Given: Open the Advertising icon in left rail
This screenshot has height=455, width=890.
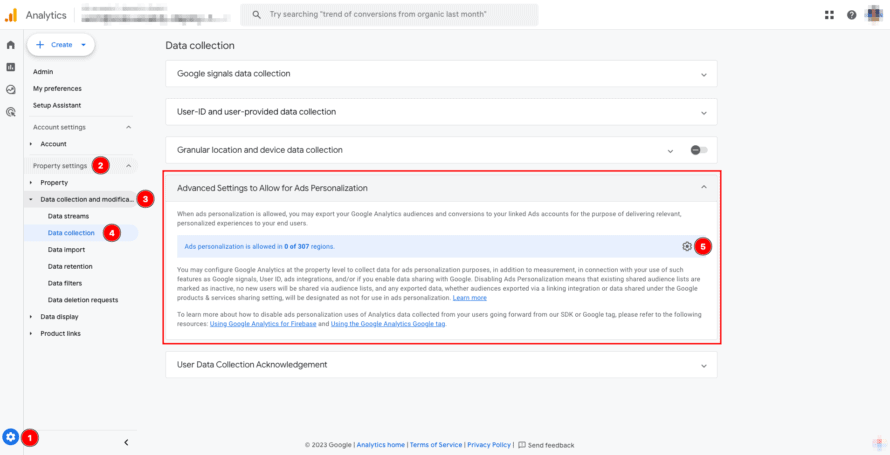Looking at the screenshot, I should (x=10, y=112).
